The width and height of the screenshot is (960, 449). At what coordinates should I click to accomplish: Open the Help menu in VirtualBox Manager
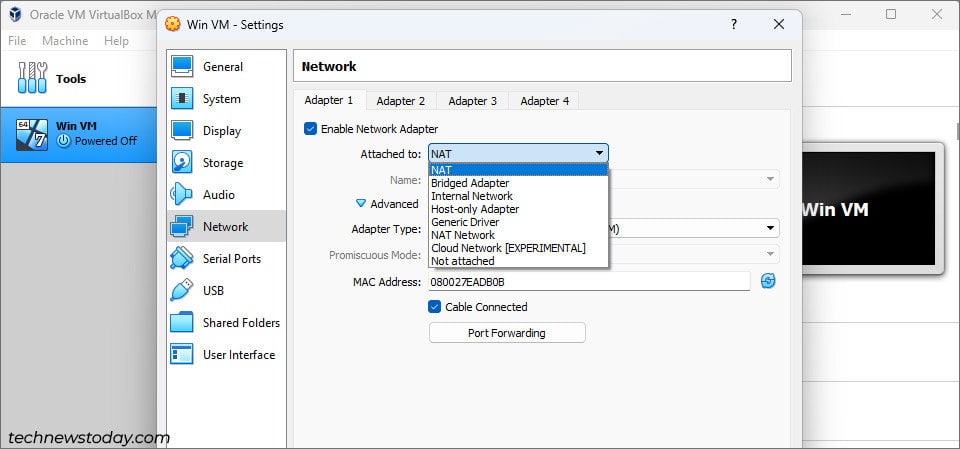(116, 40)
